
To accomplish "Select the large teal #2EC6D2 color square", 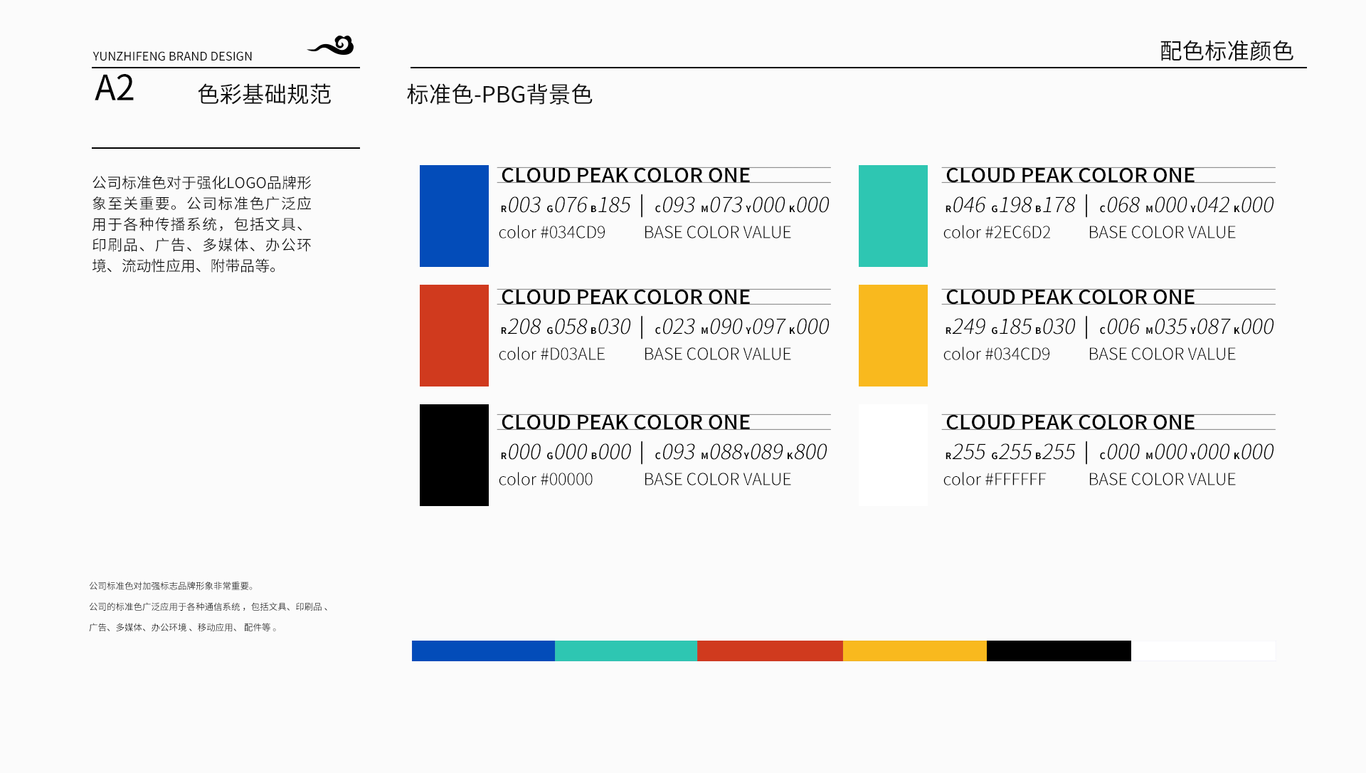I will pos(893,216).
